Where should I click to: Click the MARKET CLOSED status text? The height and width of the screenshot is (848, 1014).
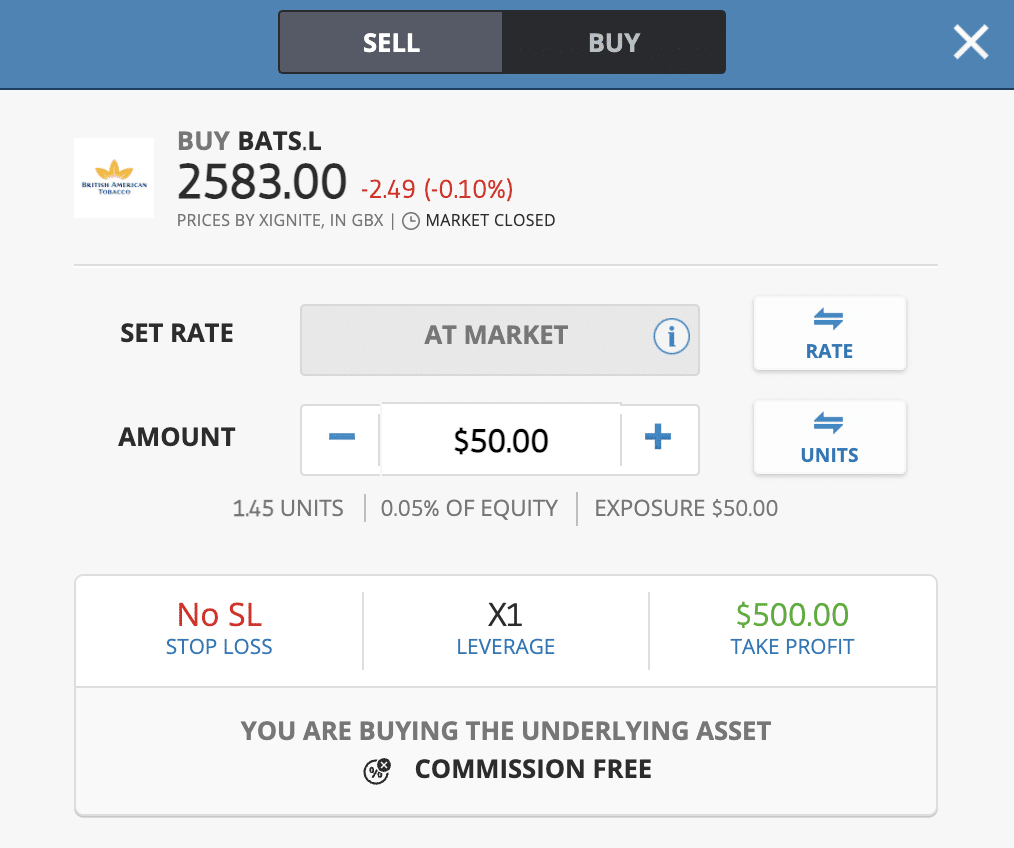[490, 221]
